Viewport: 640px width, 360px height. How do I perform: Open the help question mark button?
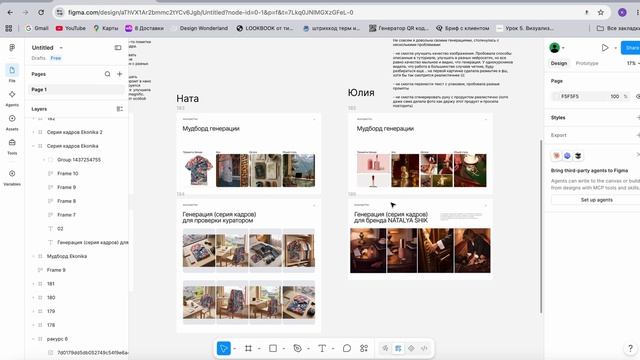[630, 348]
